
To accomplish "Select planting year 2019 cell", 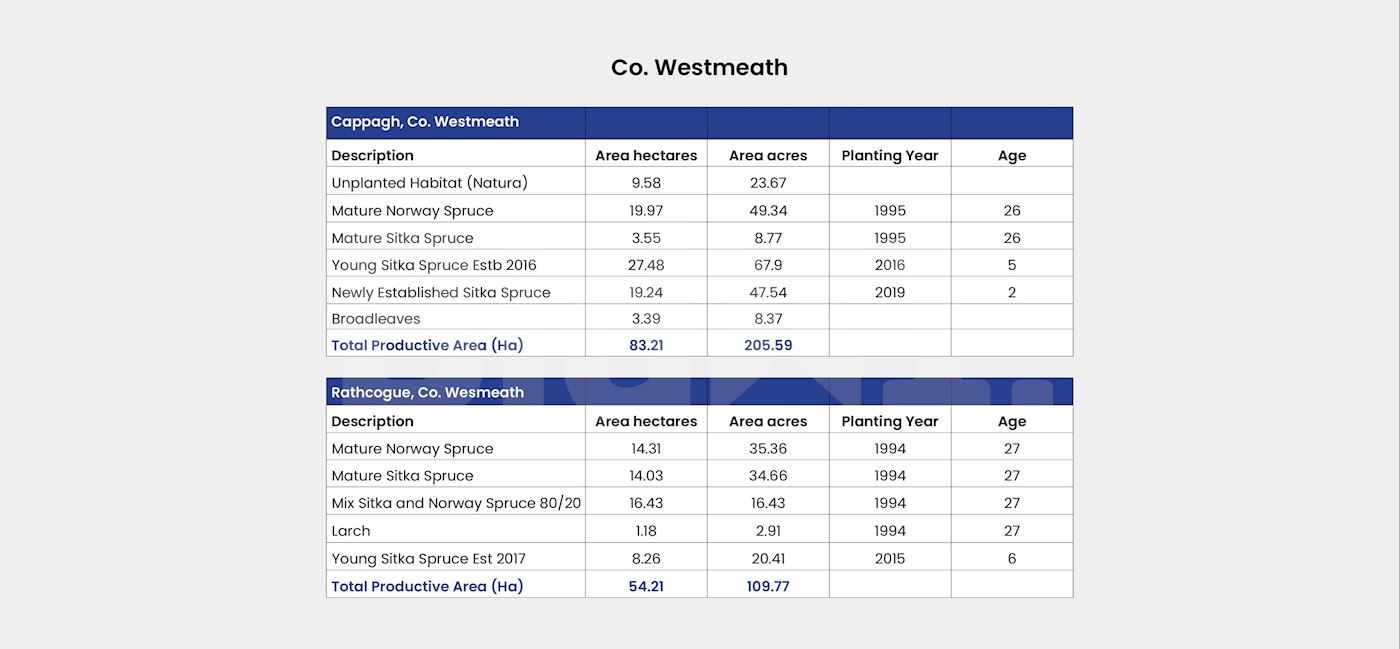I will (x=889, y=293).
